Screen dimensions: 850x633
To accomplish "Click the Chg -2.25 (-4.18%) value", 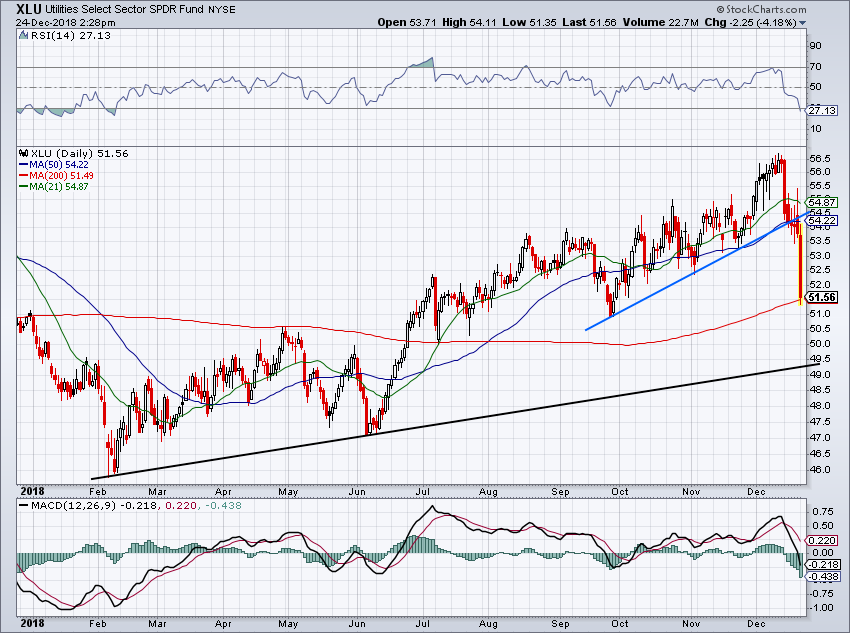I will point(750,23).
